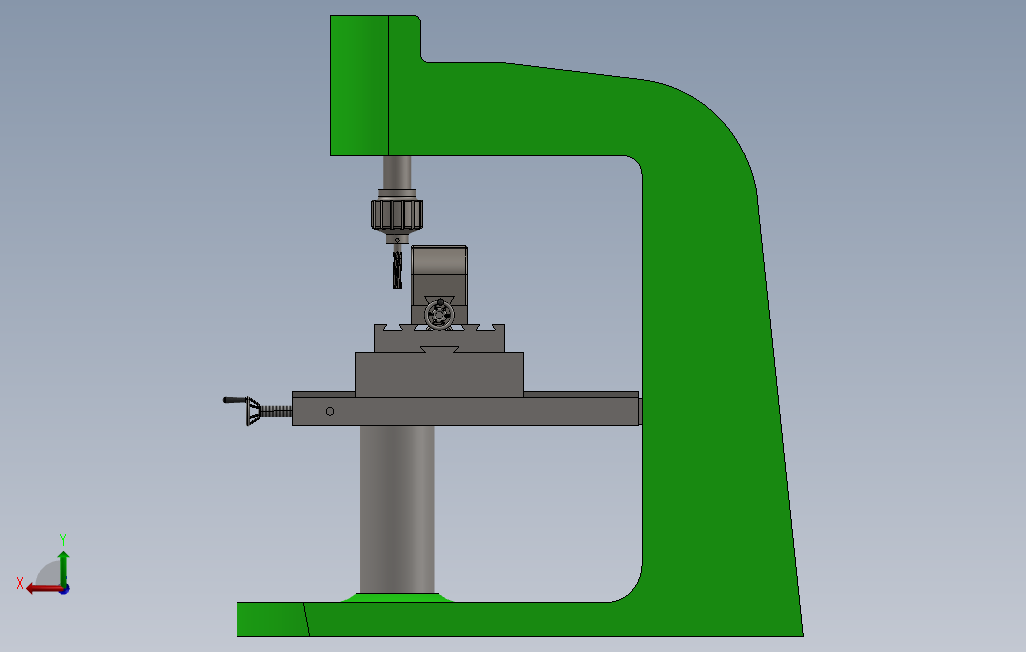Select the green column base flange
The height and width of the screenshot is (652, 1026).
pos(397,598)
